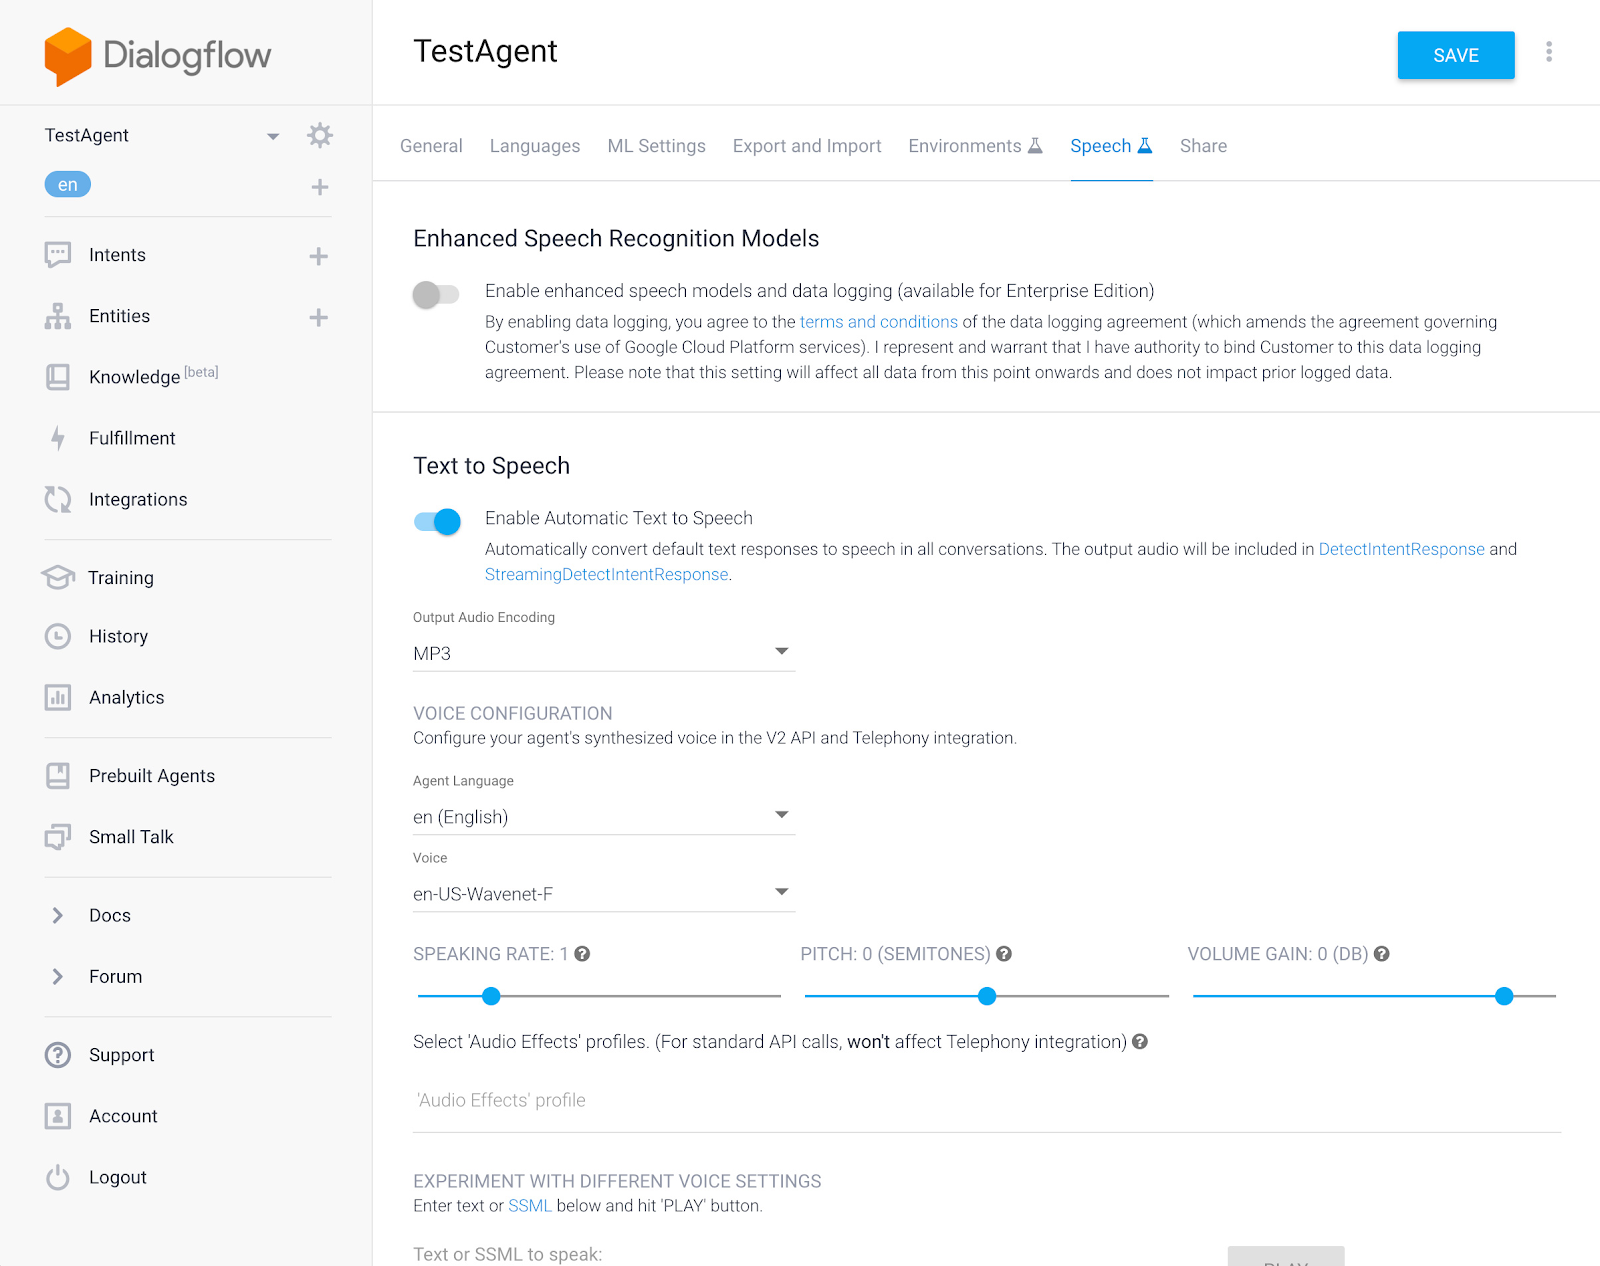Click the Training graduation cap icon
Screen dimensions: 1600x1266
(58, 577)
